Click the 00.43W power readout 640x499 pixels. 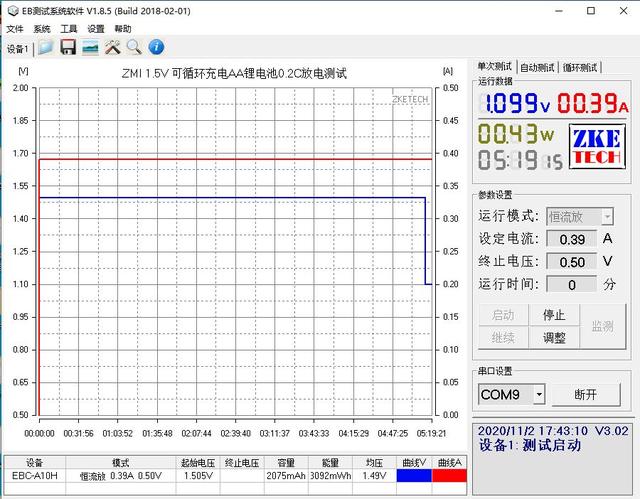pos(516,133)
